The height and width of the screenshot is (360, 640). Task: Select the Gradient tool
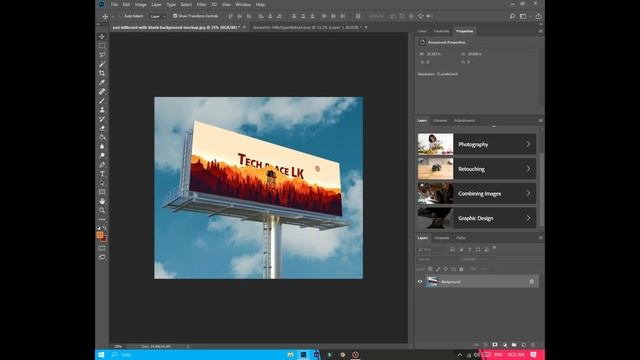click(102, 137)
